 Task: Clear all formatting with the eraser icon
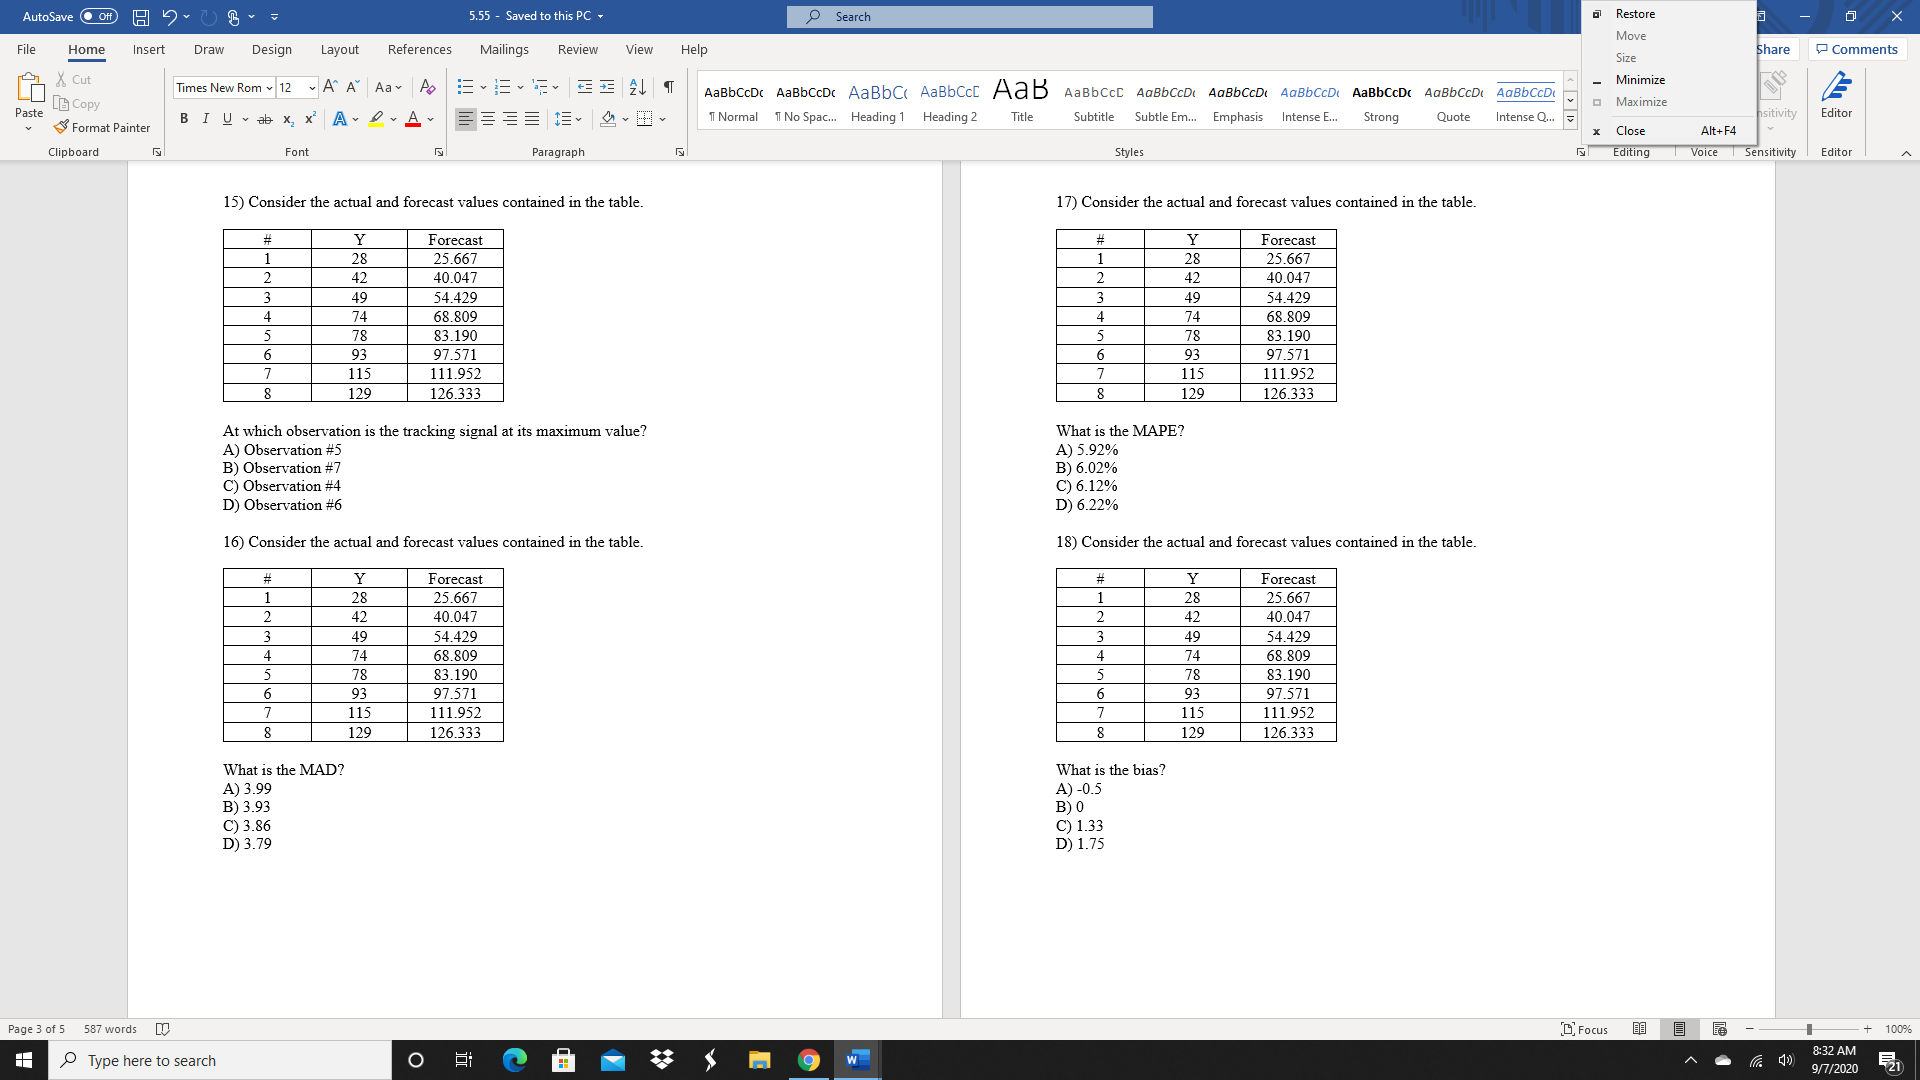click(428, 87)
